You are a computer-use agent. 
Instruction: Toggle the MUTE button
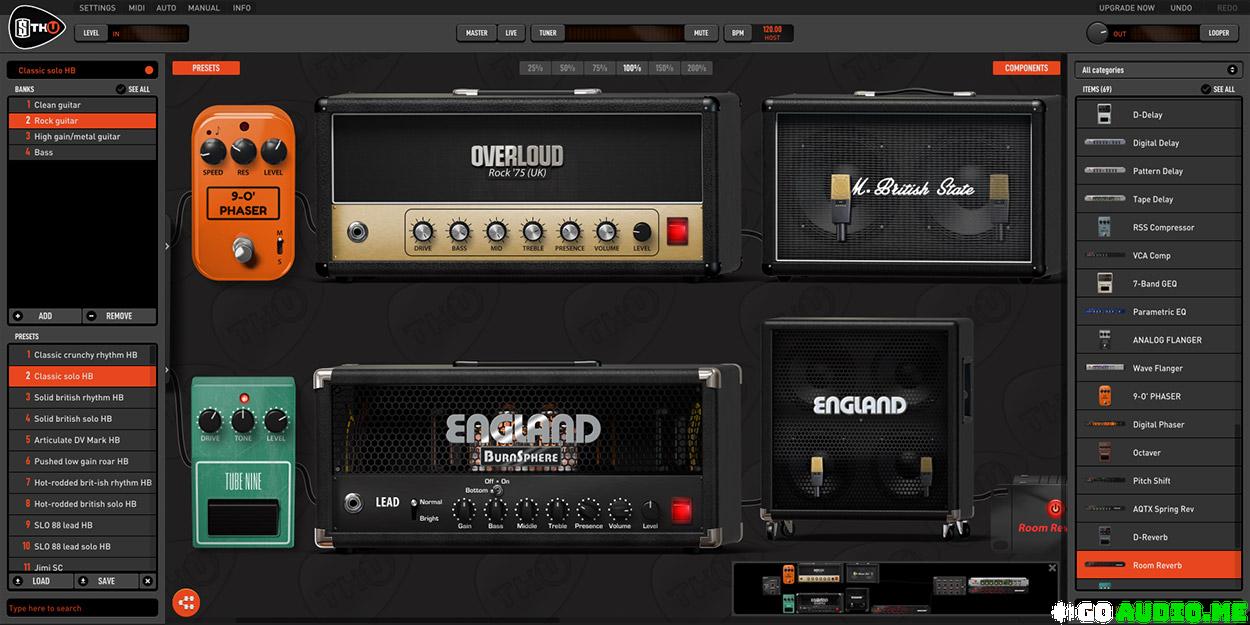tap(701, 33)
